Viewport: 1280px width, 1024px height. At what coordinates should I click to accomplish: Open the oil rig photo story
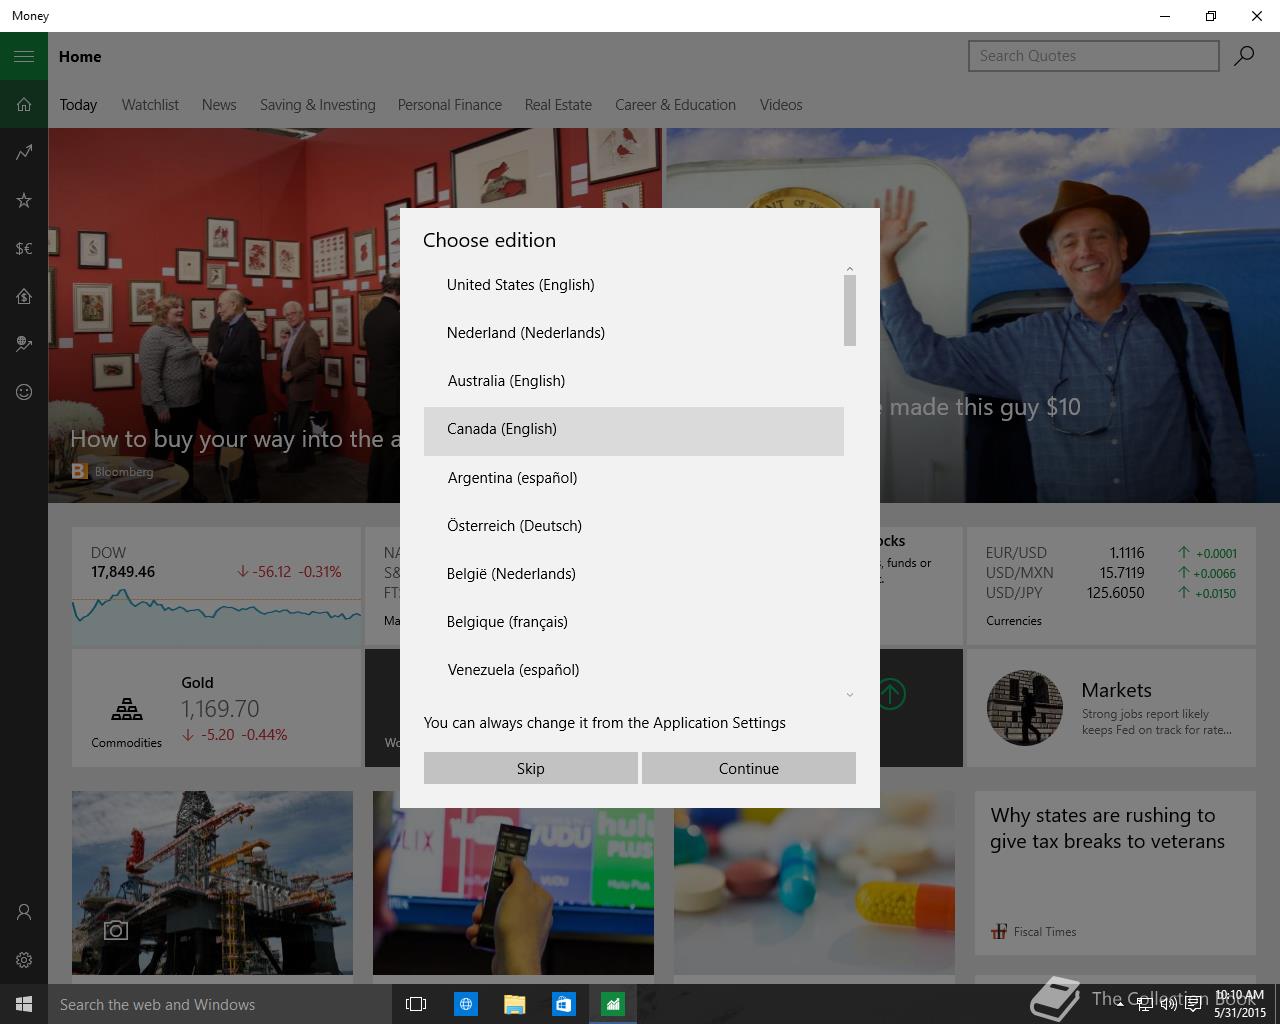[x=212, y=883]
